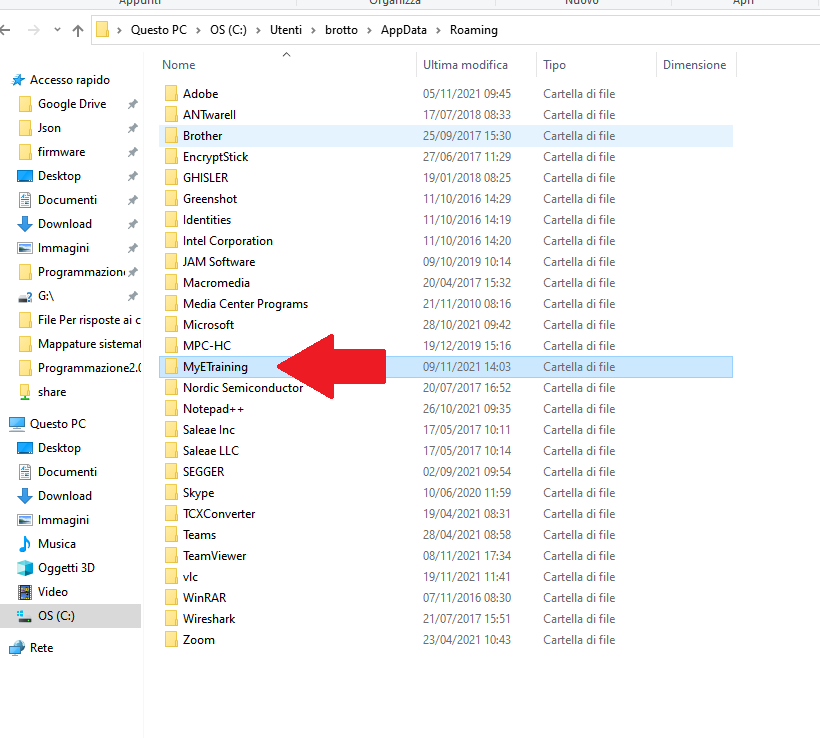Viewport: 820px width, 738px height.
Task: Go up one folder level with Up arrow
Action: (x=77, y=30)
